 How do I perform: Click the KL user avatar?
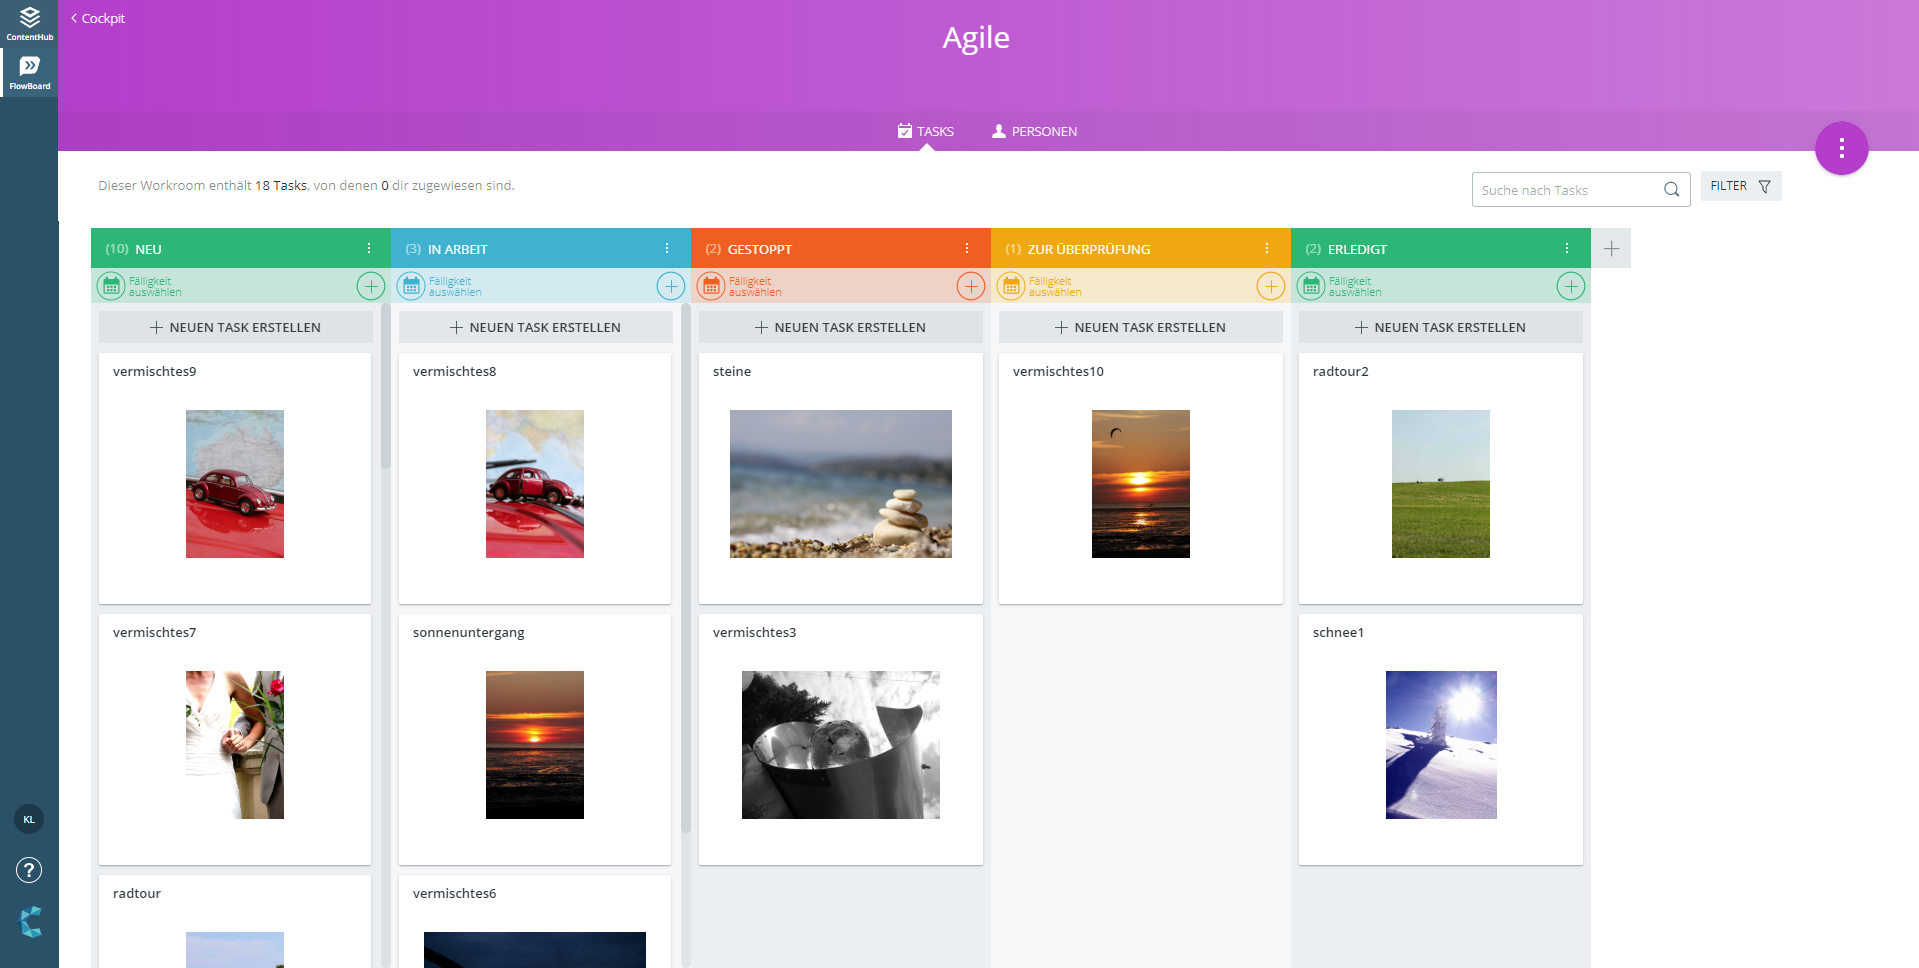pyautogui.click(x=29, y=819)
